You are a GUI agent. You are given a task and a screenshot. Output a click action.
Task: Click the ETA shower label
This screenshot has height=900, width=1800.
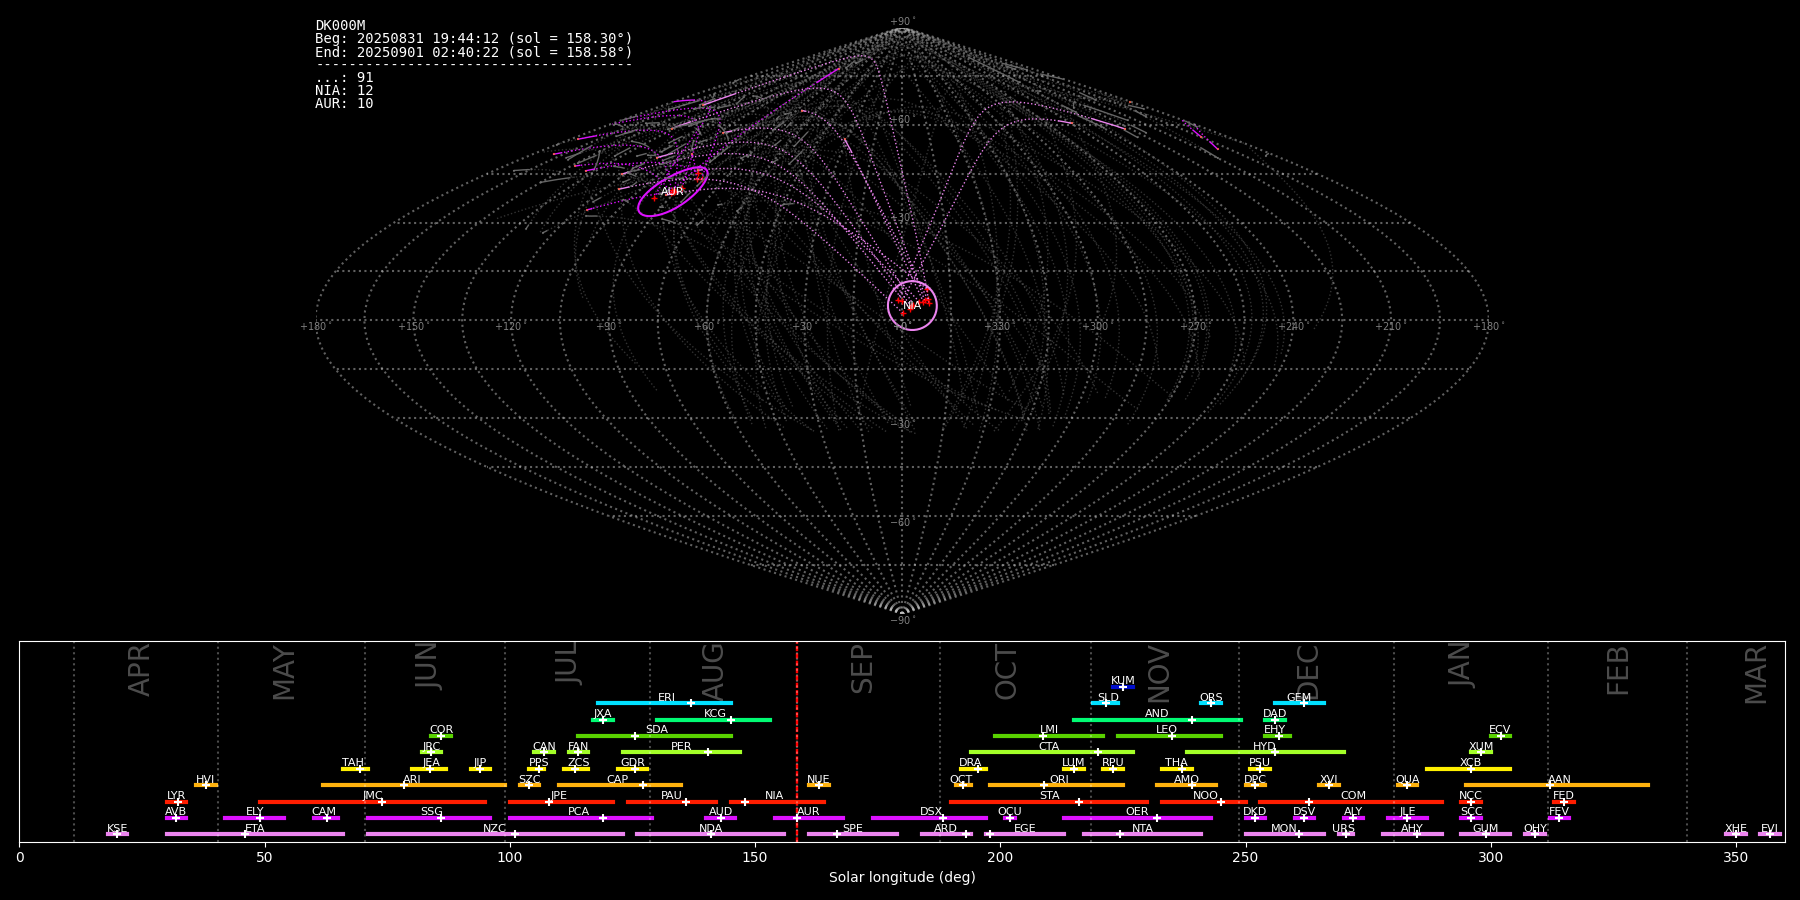point(255,829)
